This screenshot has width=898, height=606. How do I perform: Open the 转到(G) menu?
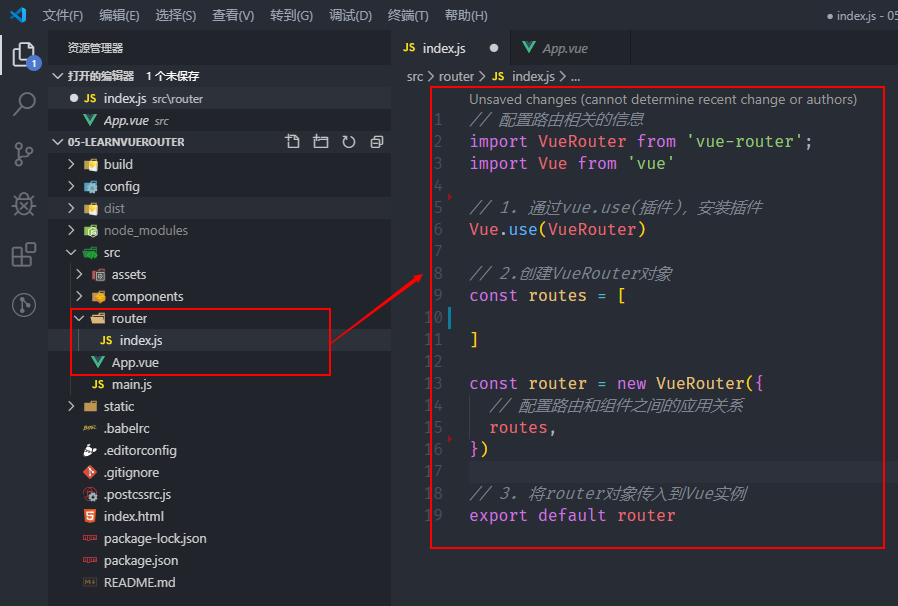tap(292, 15)
